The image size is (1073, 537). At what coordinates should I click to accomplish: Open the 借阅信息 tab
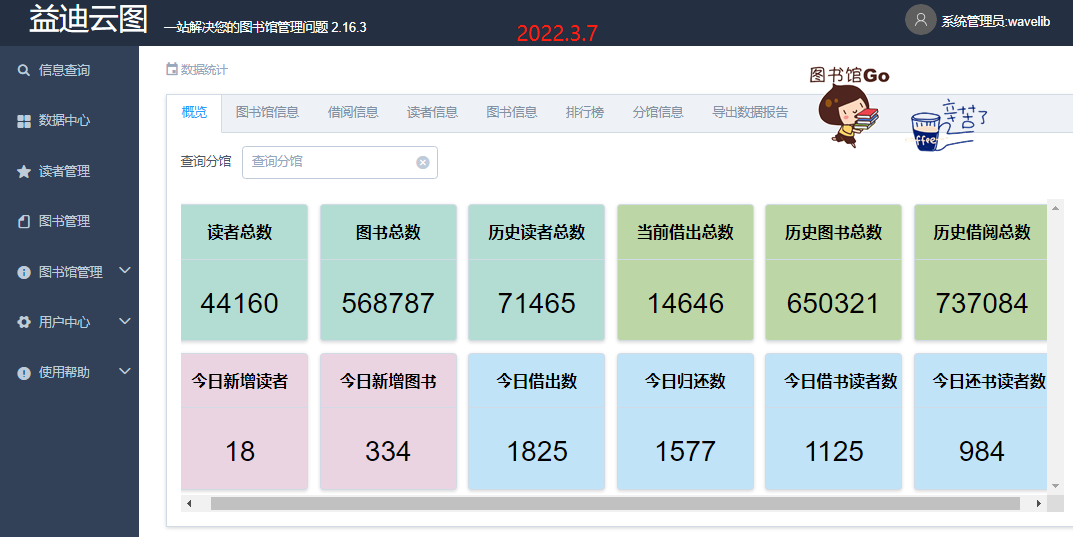coord(353,112)
